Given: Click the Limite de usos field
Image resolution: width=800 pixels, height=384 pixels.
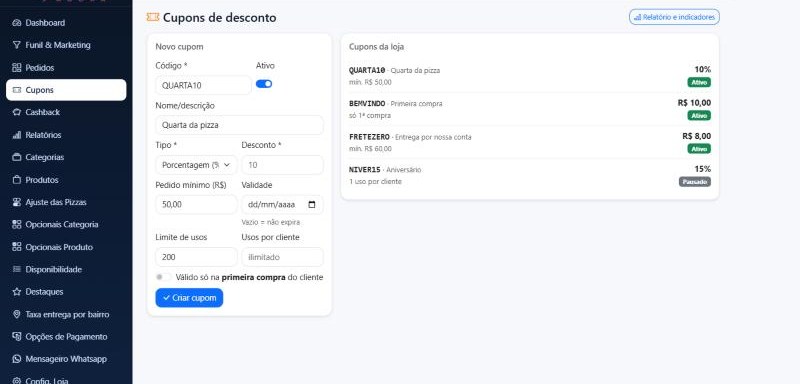Looking at the screenshot, I should (196, 257).
